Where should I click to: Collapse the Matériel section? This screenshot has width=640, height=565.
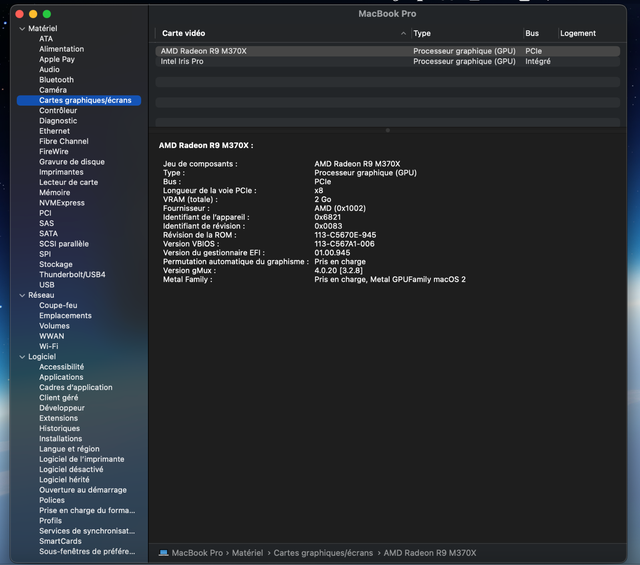22,29
